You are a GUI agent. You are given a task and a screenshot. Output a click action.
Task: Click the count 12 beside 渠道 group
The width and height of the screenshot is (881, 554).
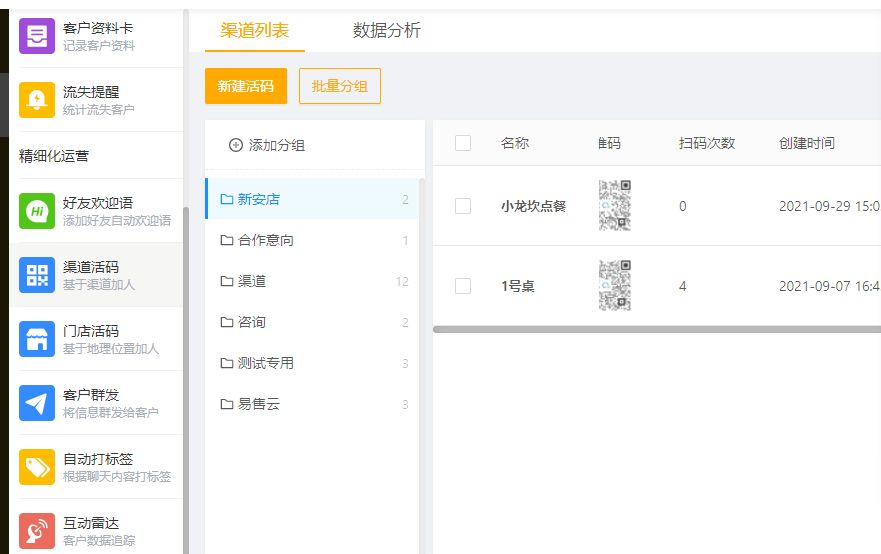coord(402,281)
